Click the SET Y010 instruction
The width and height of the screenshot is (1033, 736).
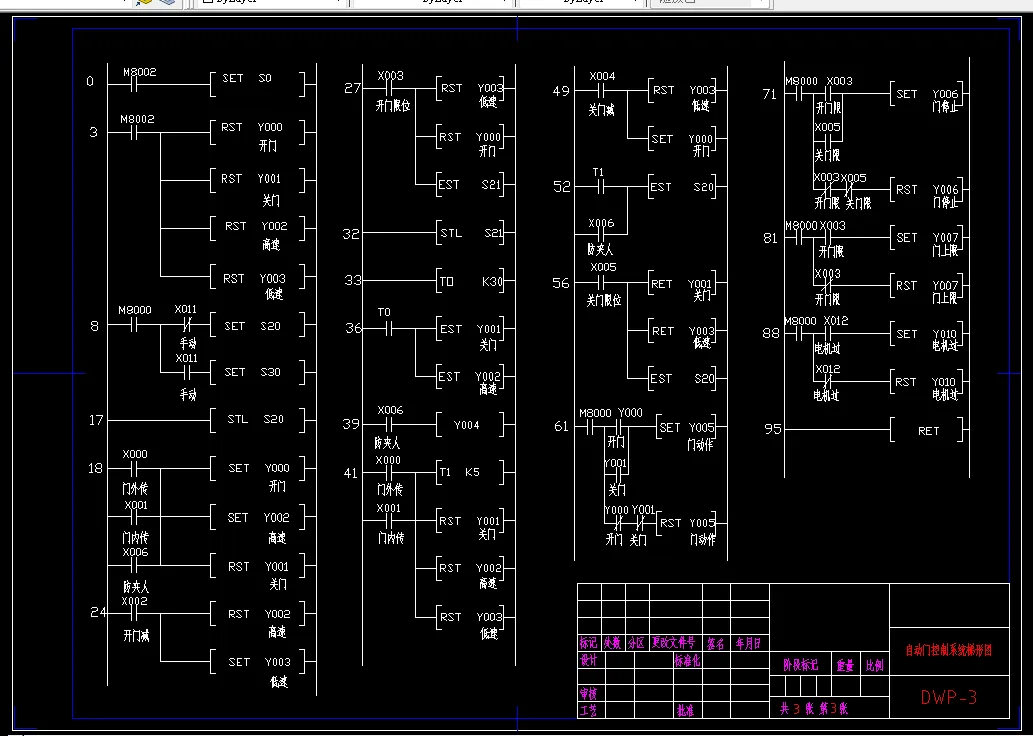pyautogui.click(x=928, y=334)
